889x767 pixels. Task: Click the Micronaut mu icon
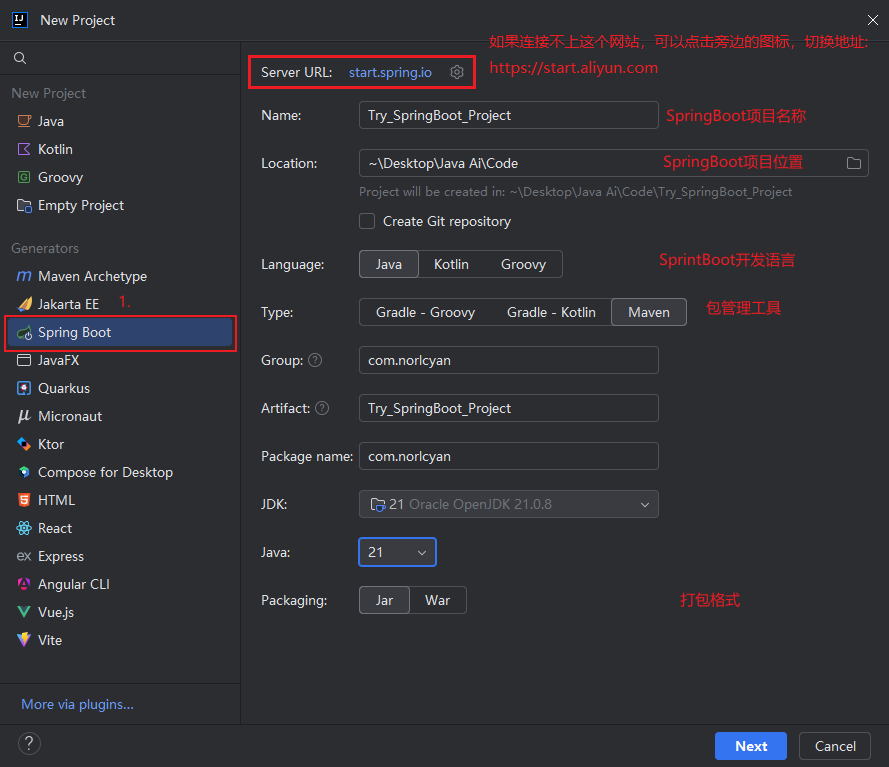24,416
